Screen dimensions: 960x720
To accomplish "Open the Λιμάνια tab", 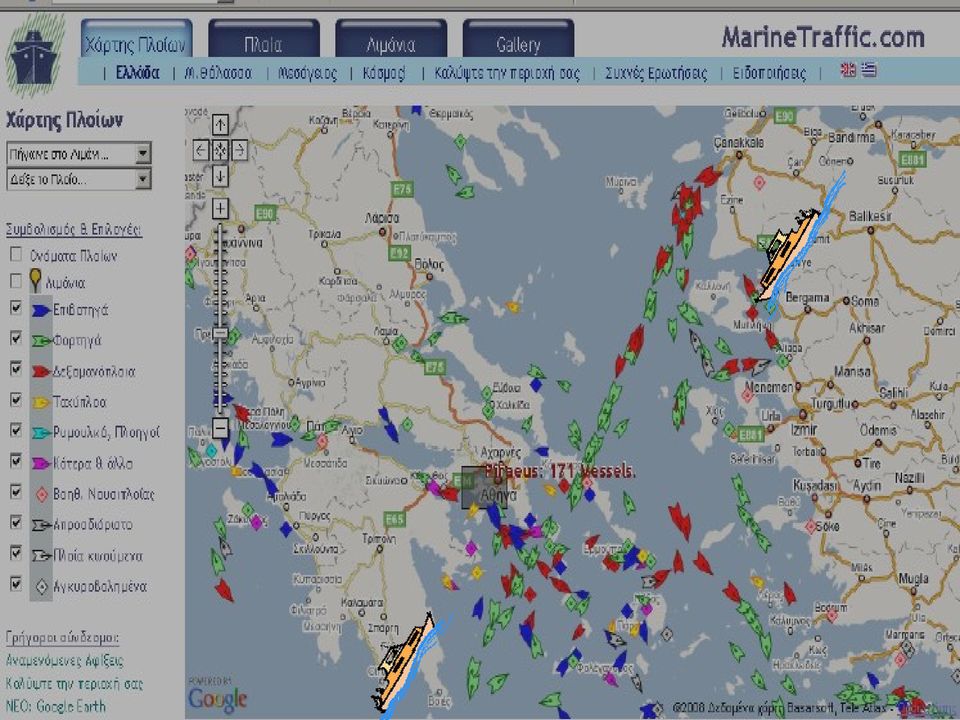I will pos(391,38).
